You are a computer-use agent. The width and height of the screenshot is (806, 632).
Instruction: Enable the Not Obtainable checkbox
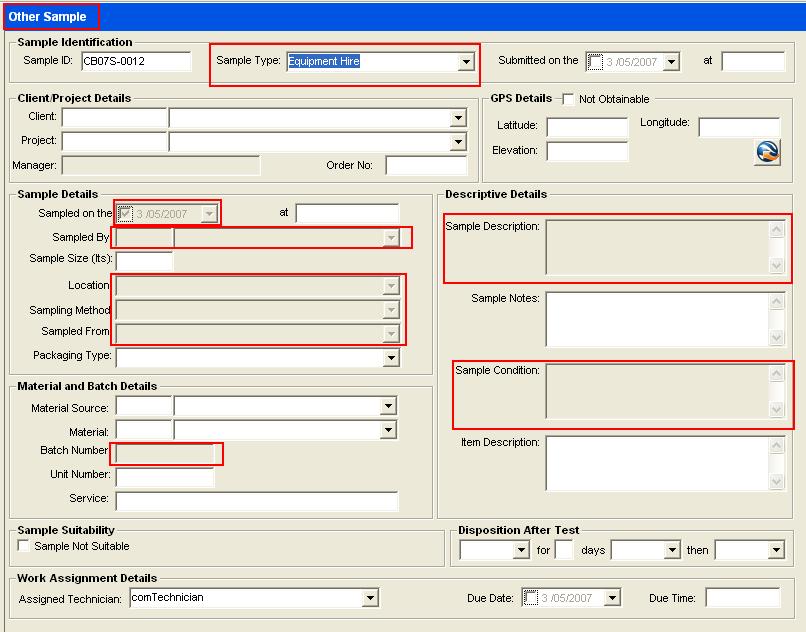pos(568,99)
